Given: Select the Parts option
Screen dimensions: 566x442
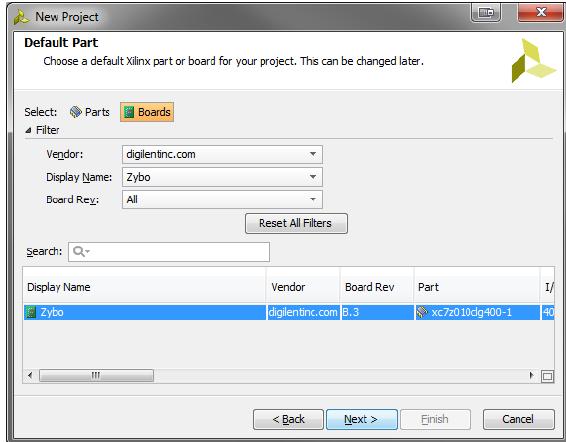Looking at the screenshot, I should [x=90, y=112].
